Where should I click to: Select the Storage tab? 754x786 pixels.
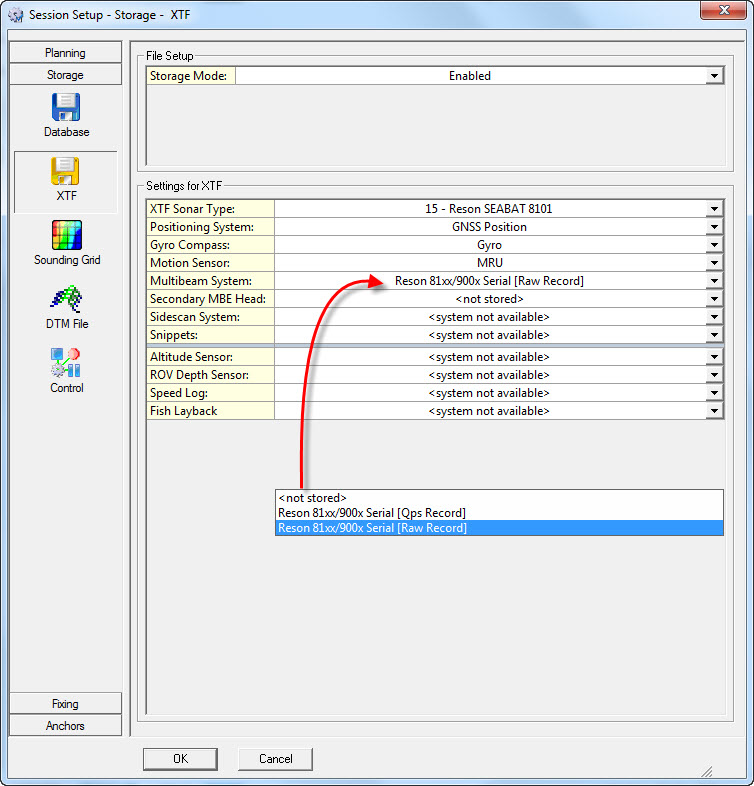(65, 75)
